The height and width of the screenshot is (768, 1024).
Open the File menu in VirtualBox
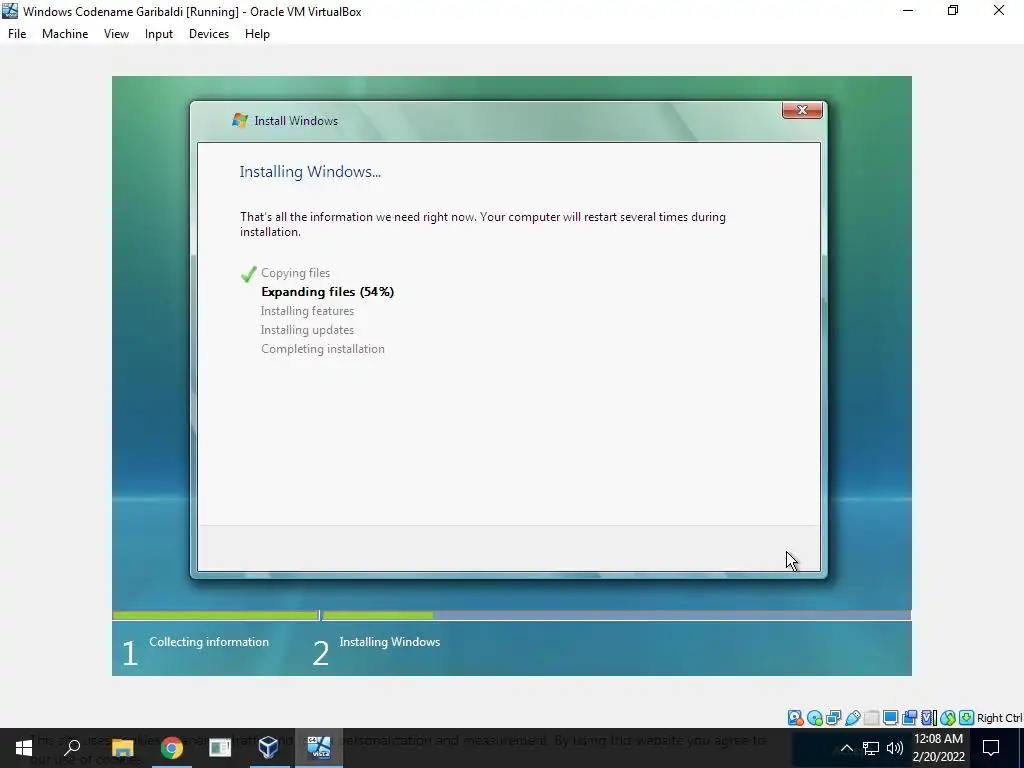tap(17, 34)
